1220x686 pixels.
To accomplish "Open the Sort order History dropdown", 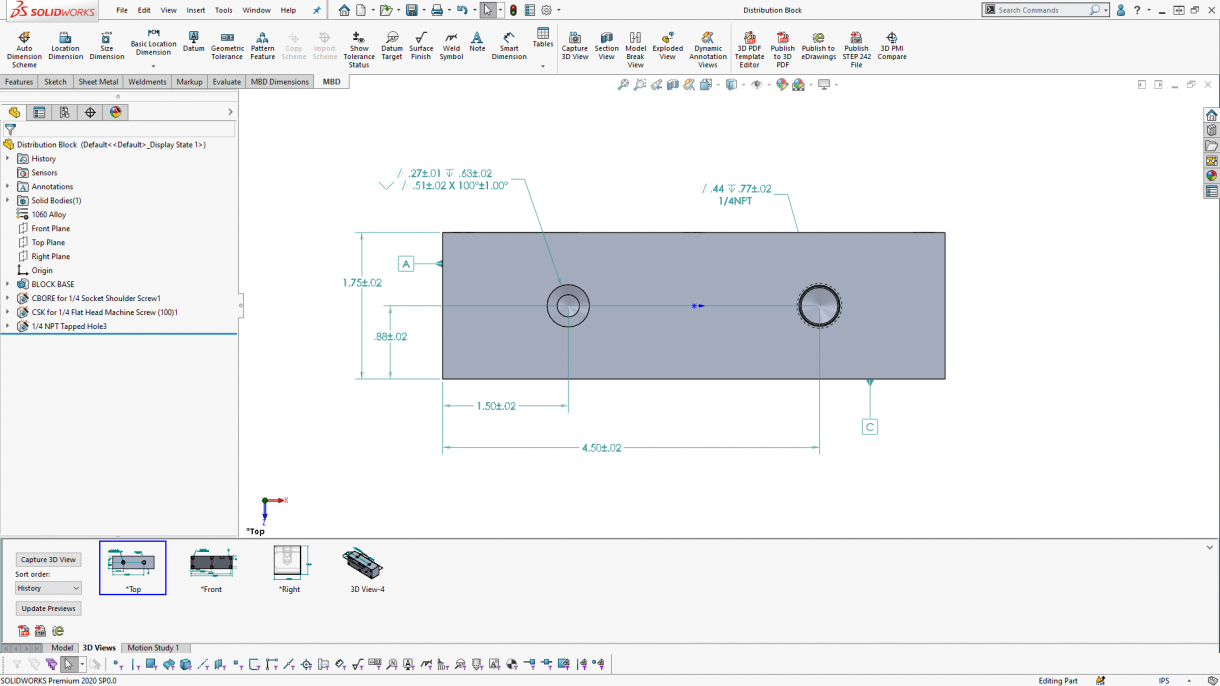I will (x=48, y=588).
